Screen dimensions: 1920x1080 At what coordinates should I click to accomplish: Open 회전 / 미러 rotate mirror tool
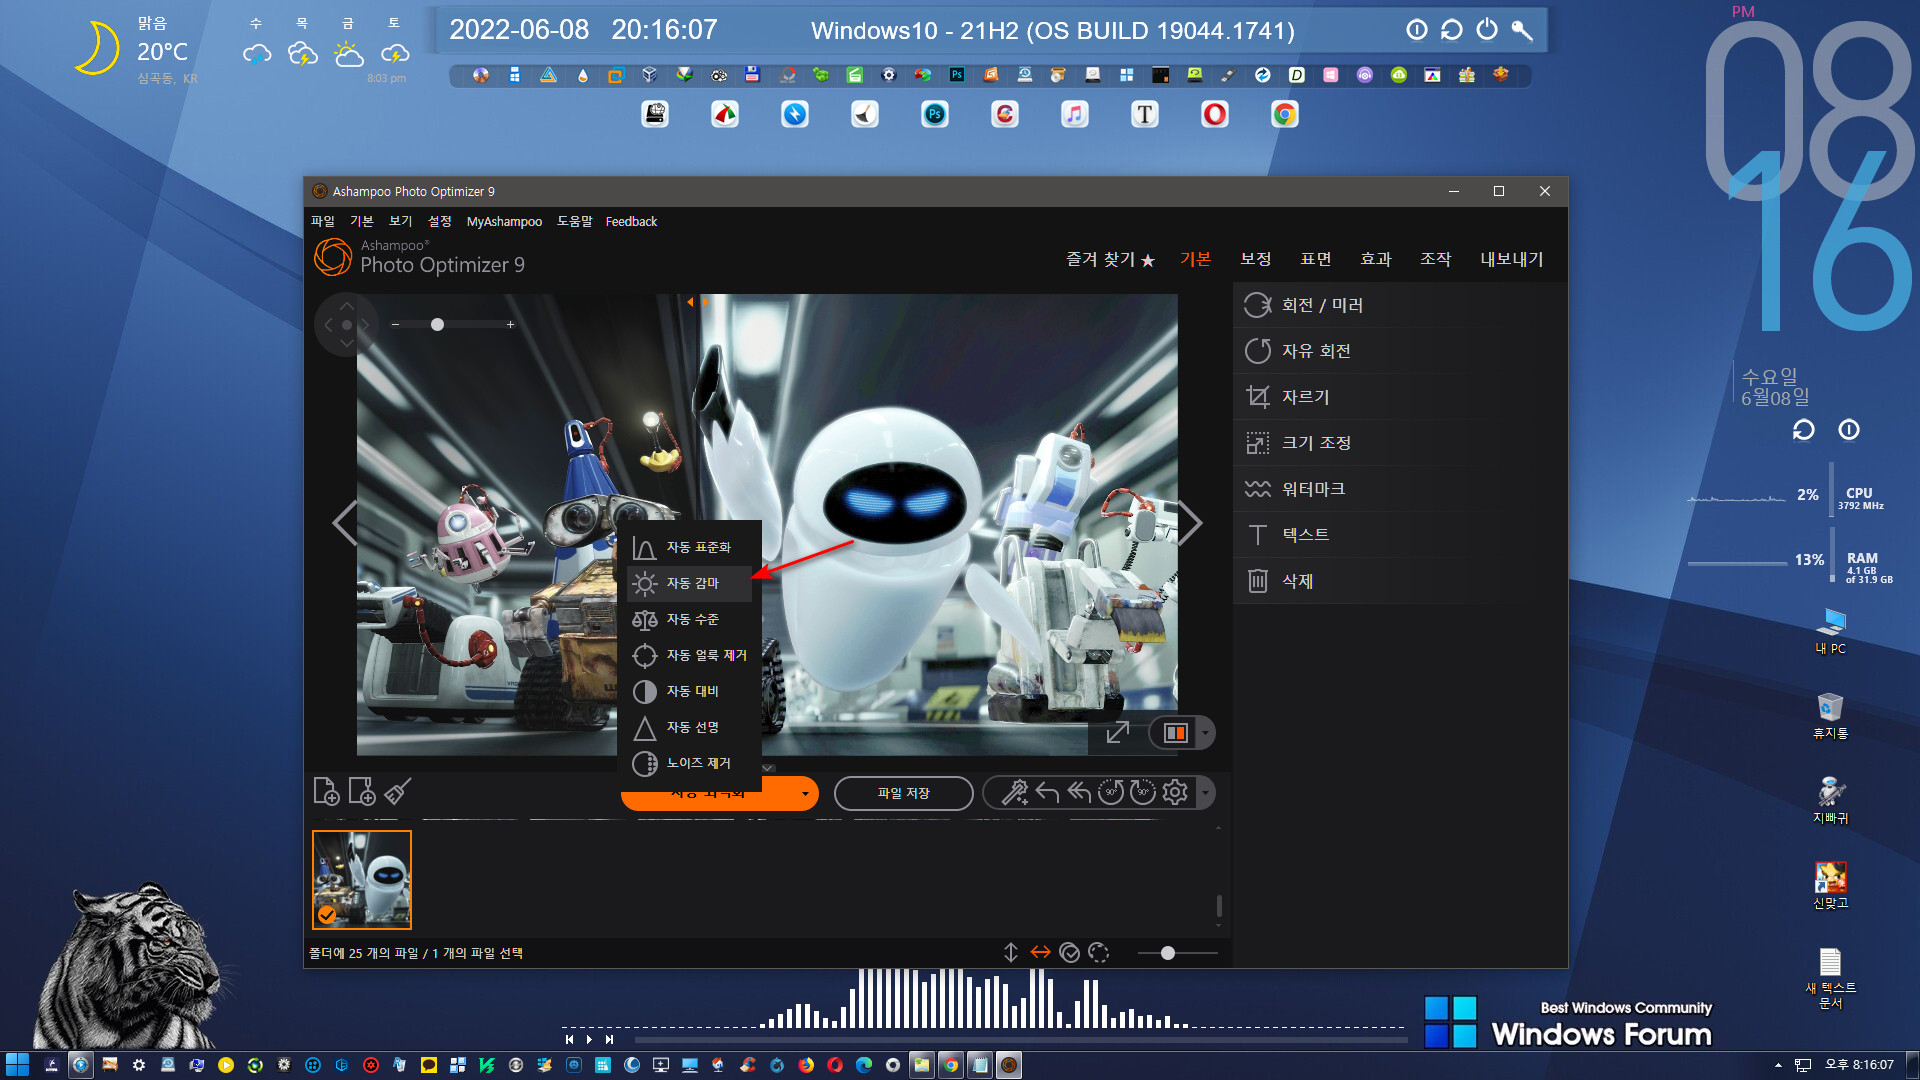pyautogui.click(x=1400, y=305)
